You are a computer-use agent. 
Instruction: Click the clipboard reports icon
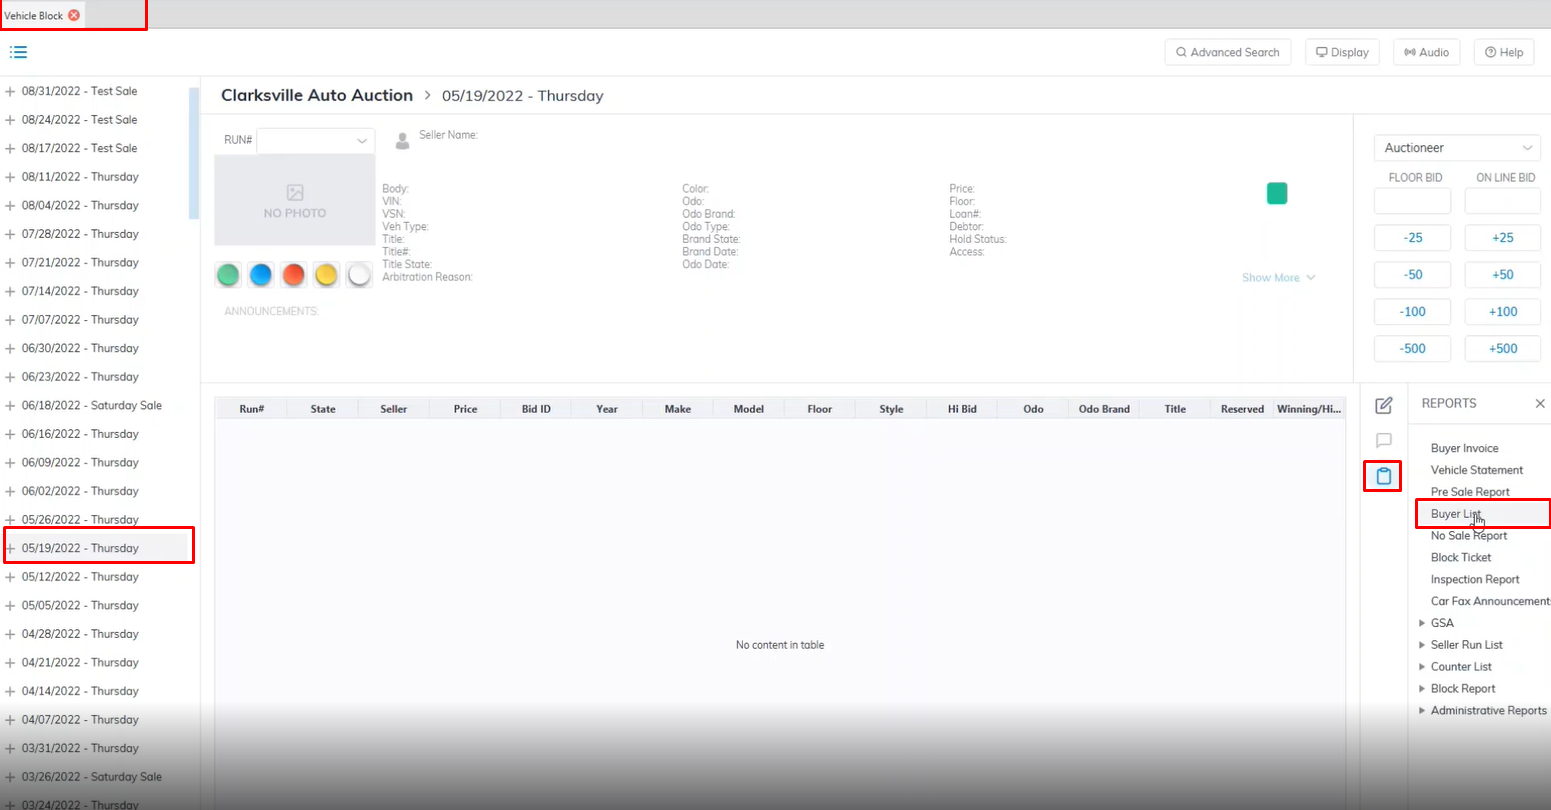[1384, 476]
